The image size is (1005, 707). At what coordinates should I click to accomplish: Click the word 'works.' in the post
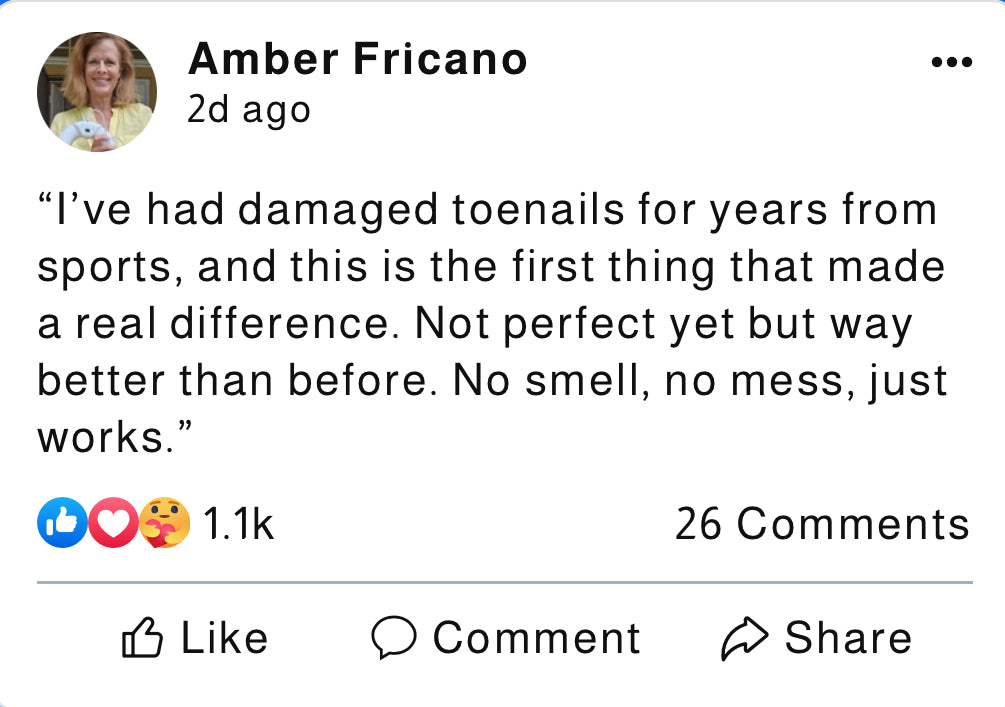pos(106,438)
